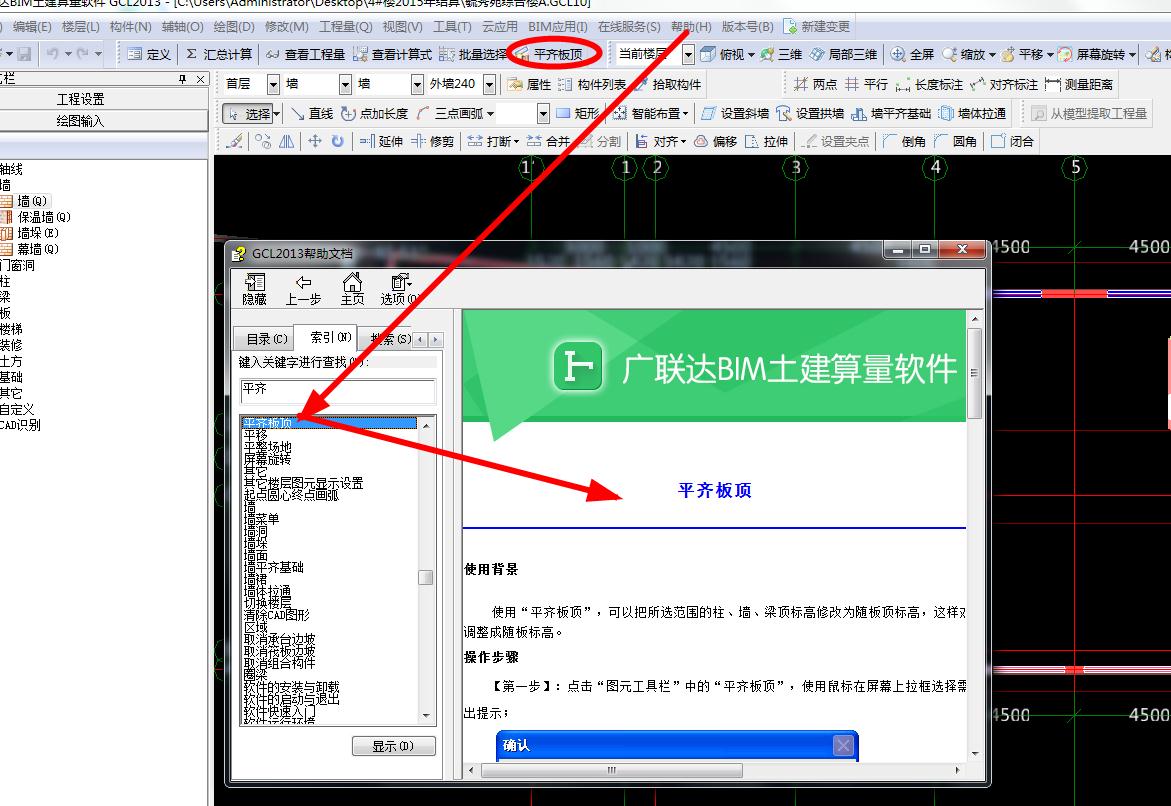The image size is (1171, 806).
Task: Open the 楼层(L) menu
Action: pos(81,27)
